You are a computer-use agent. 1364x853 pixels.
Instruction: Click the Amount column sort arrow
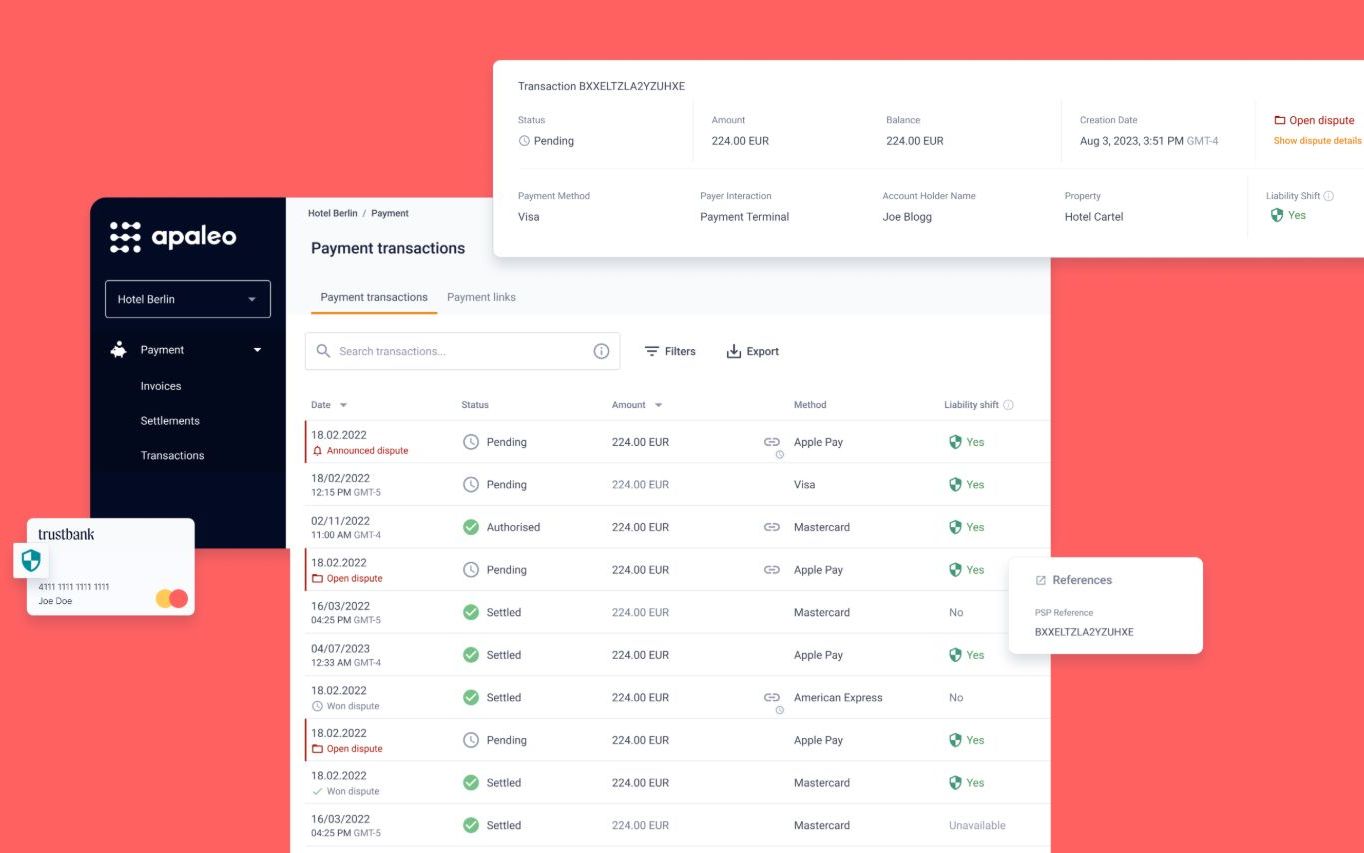click(658, 405)
